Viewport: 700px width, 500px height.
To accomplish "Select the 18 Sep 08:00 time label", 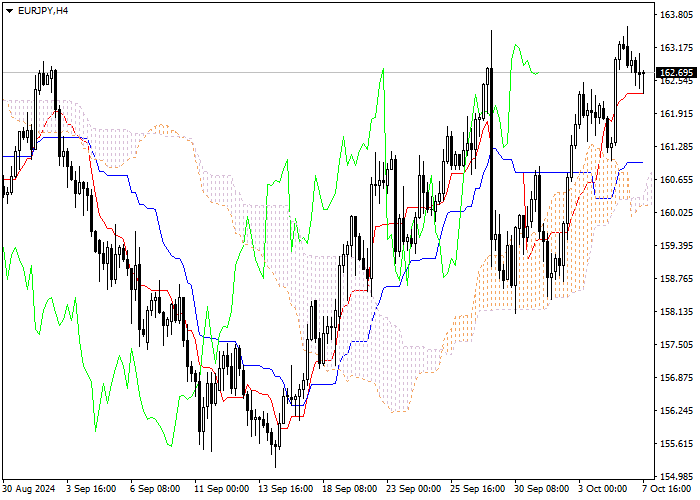I will 350,489.
